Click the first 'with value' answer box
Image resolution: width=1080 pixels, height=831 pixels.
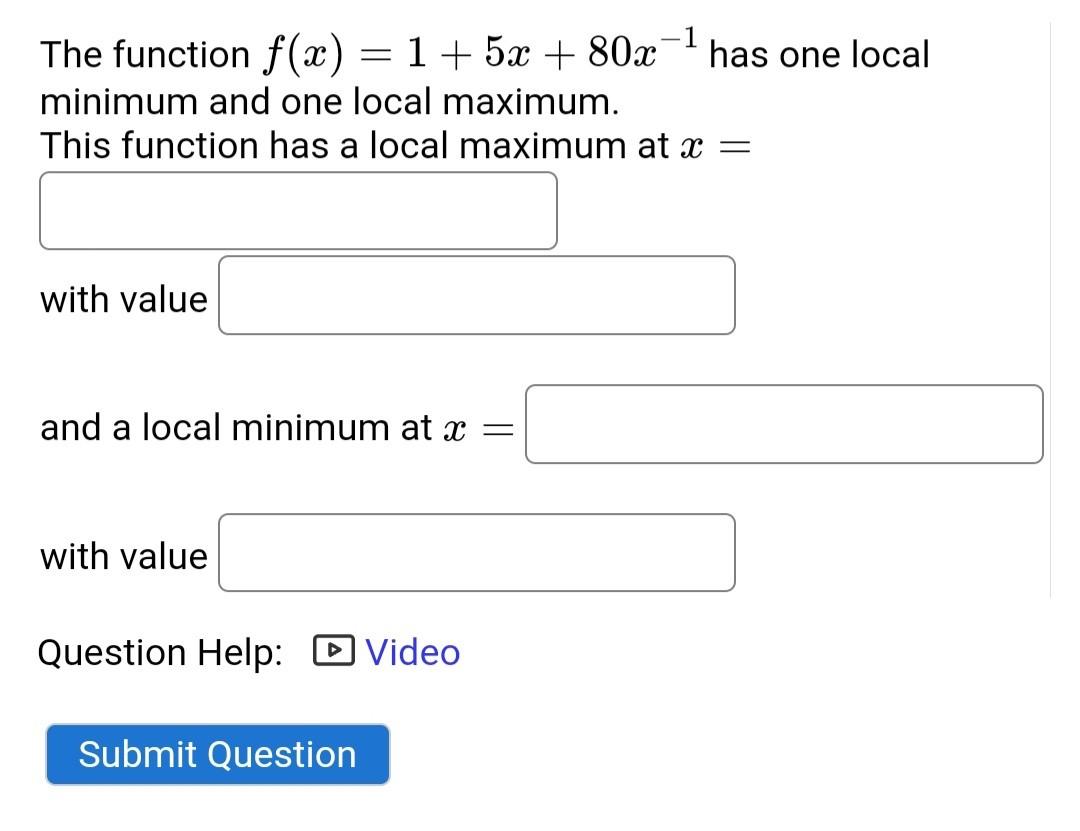point(476,295)
